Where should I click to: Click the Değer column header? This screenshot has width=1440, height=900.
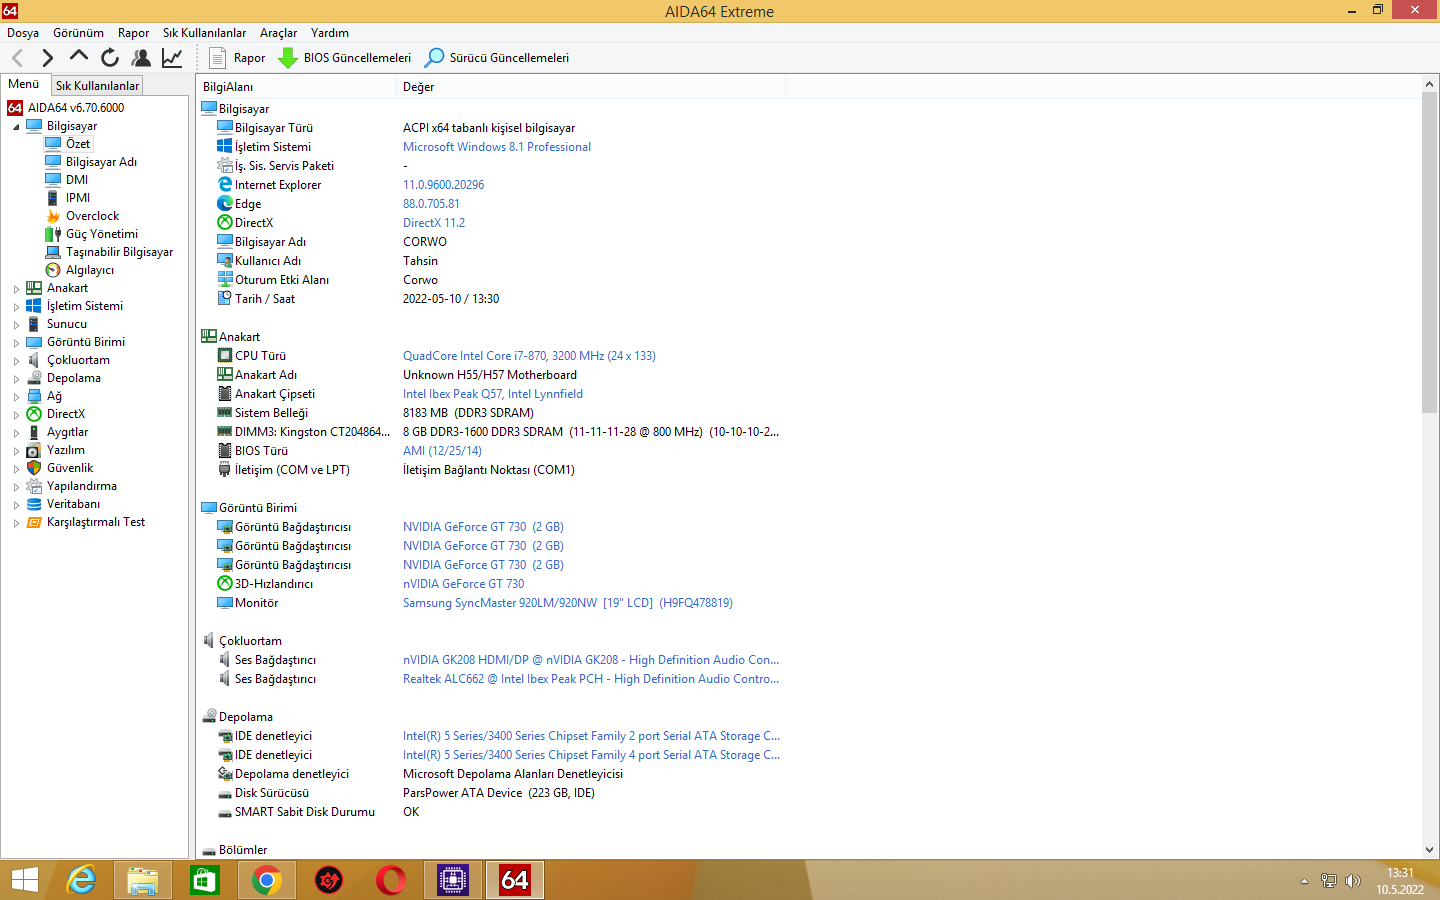coord(591,87)
